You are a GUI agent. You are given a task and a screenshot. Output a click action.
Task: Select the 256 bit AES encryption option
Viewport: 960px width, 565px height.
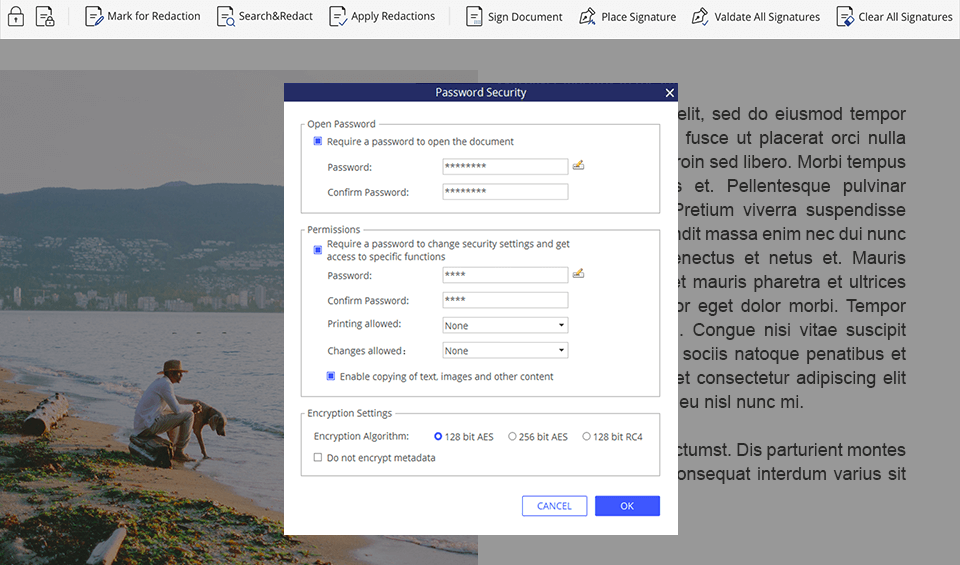pyautogui.click(x=512, y=437)
